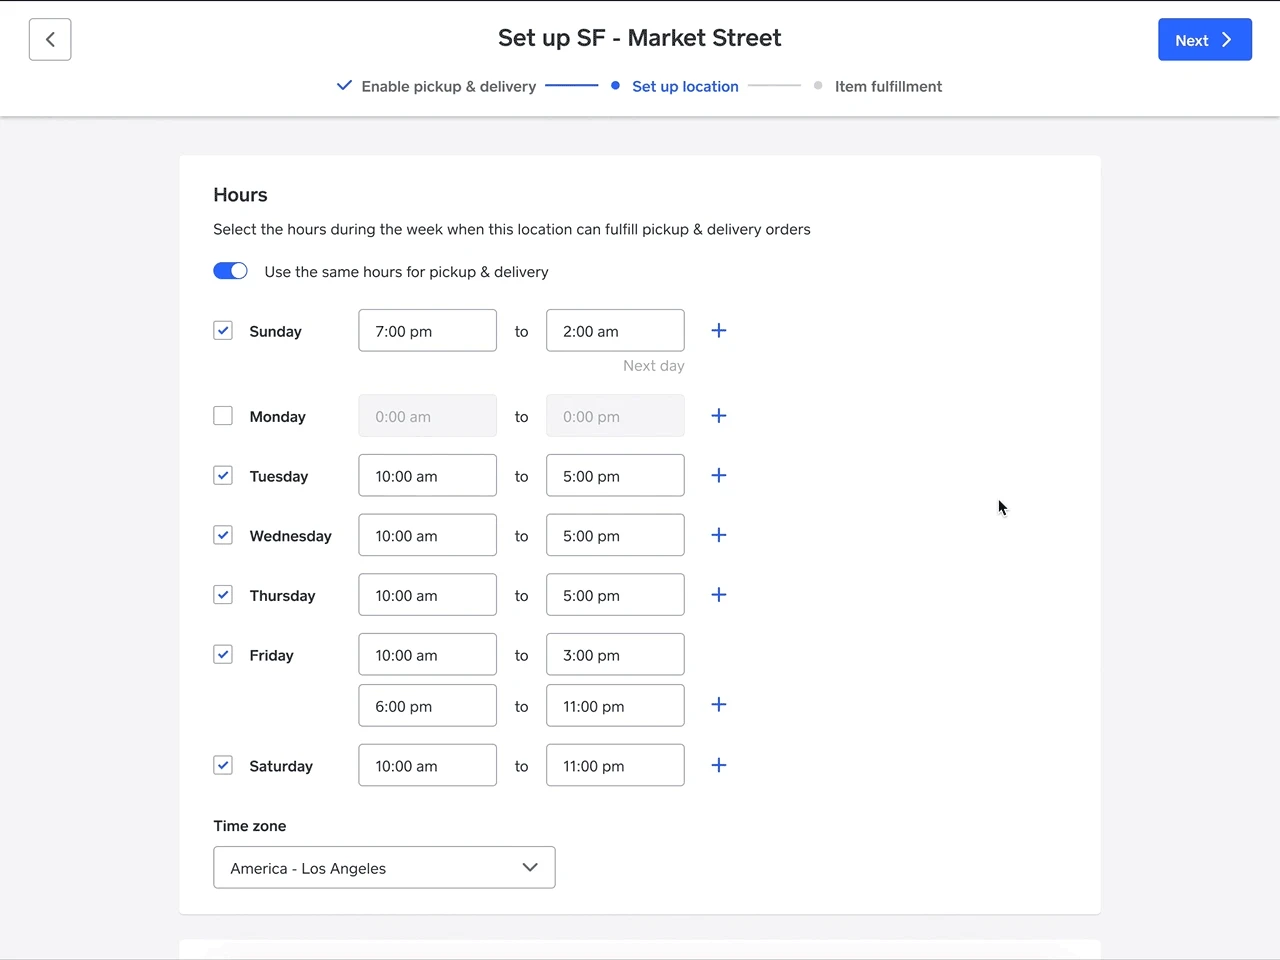Edit Sunday end time 2:00 am
Screen dimensions: 1280x960
(615, 331)
